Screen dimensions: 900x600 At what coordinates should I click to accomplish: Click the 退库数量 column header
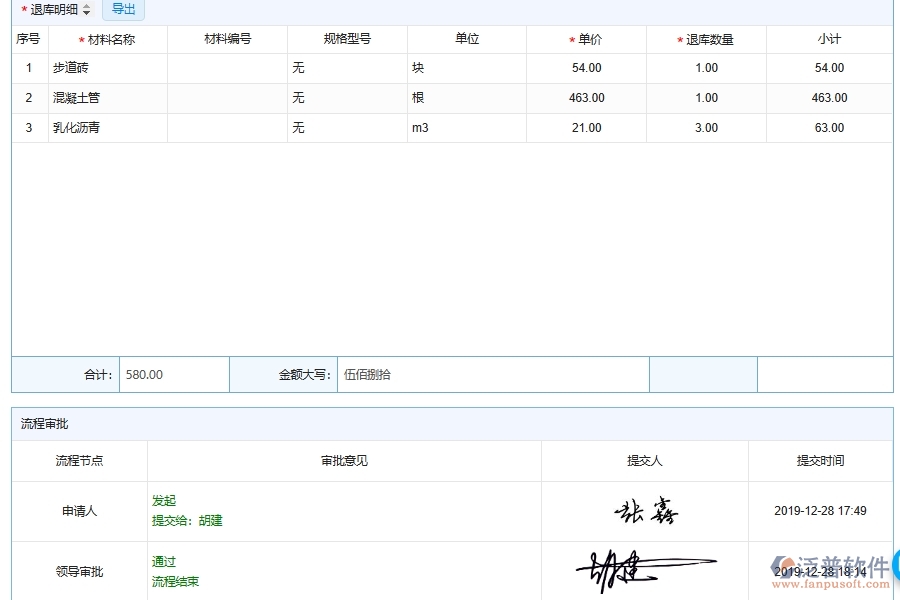706,38
